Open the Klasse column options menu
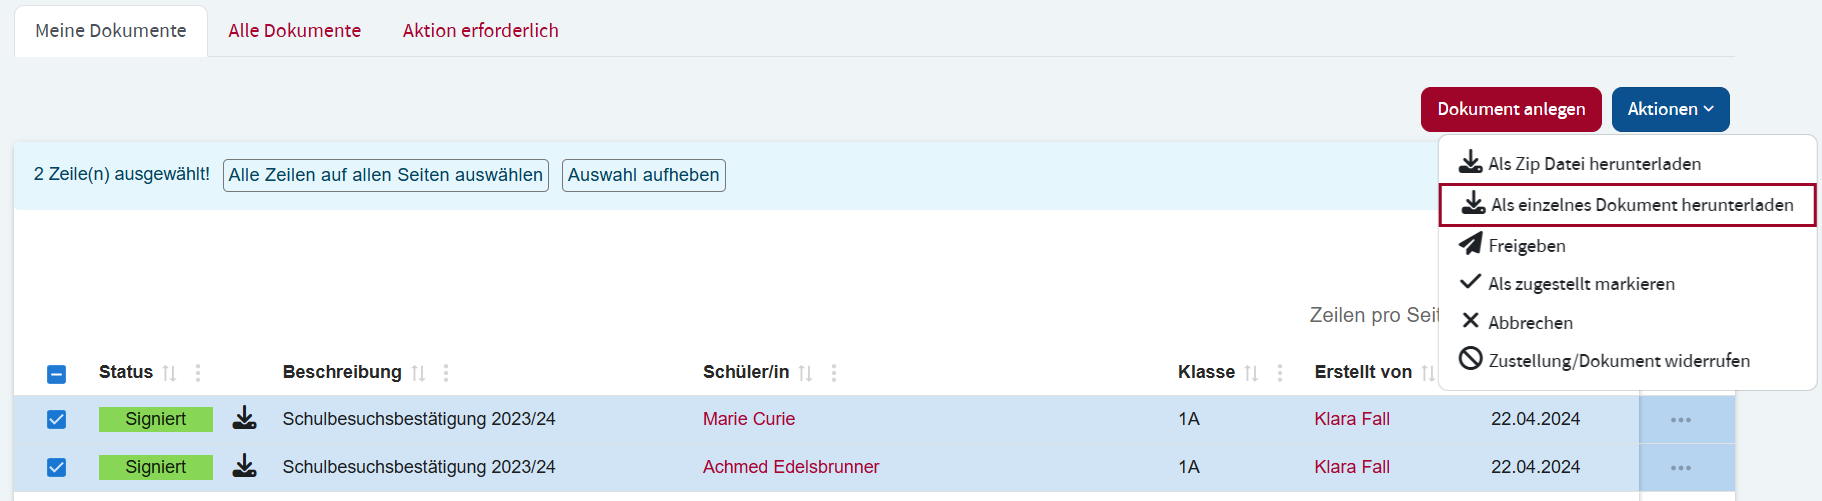Screen dimensions: 1822x501 click(x=1280, y=373)
